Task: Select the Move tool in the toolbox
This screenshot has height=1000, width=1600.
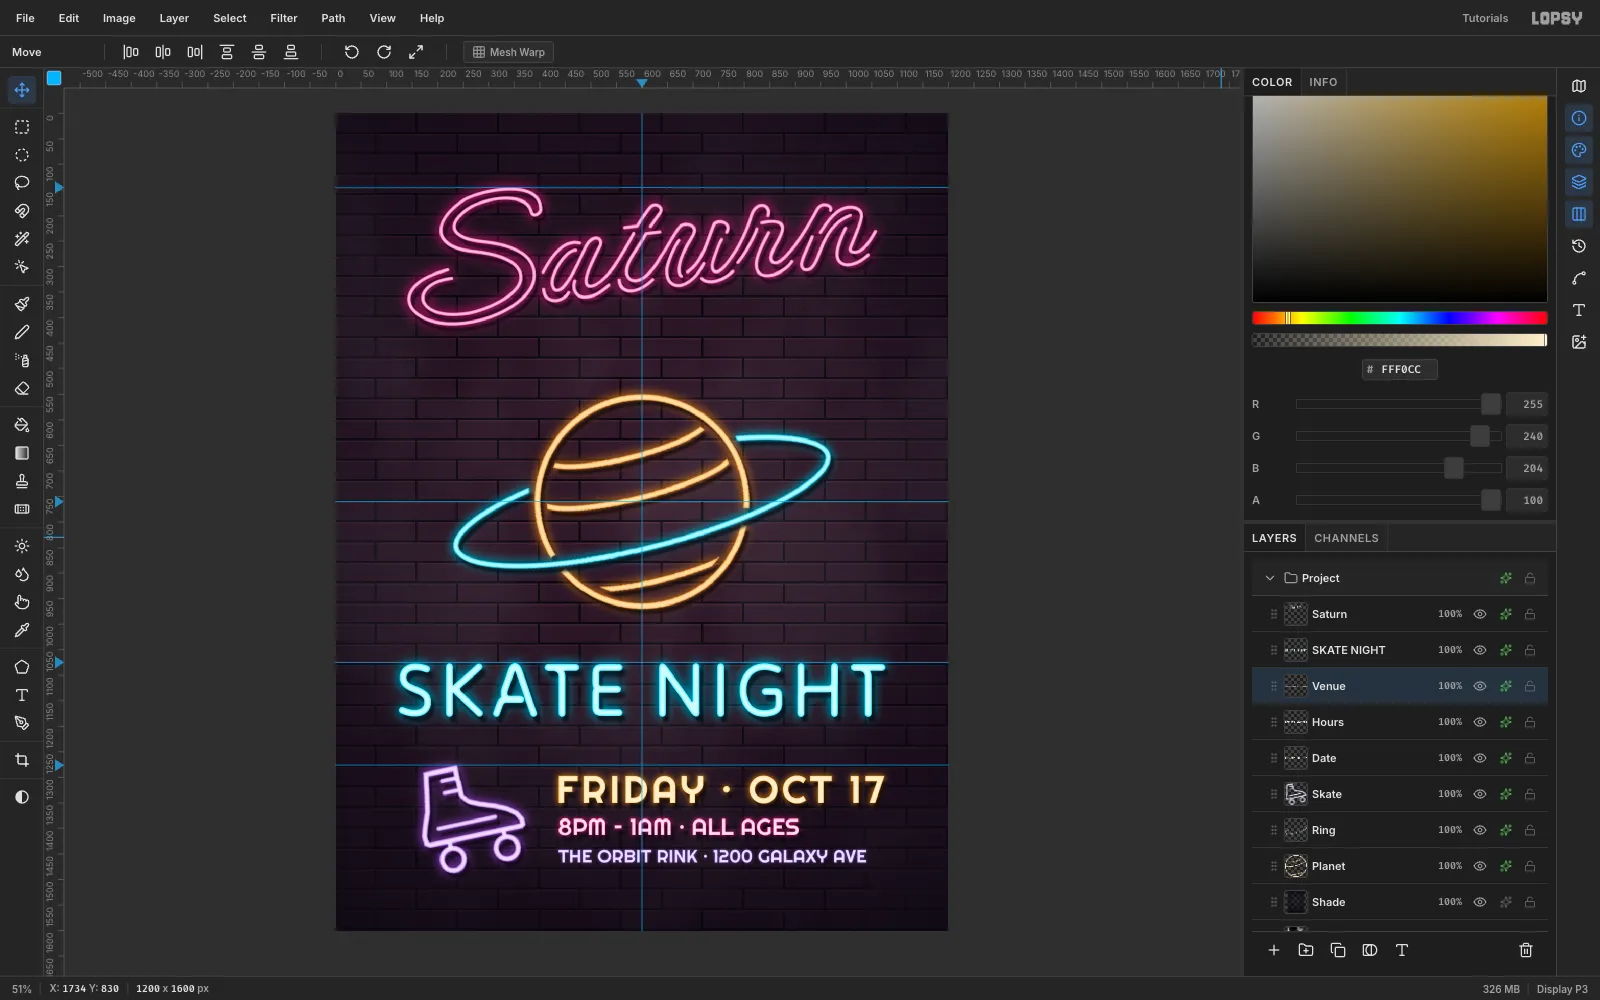Action: point(21,90)
